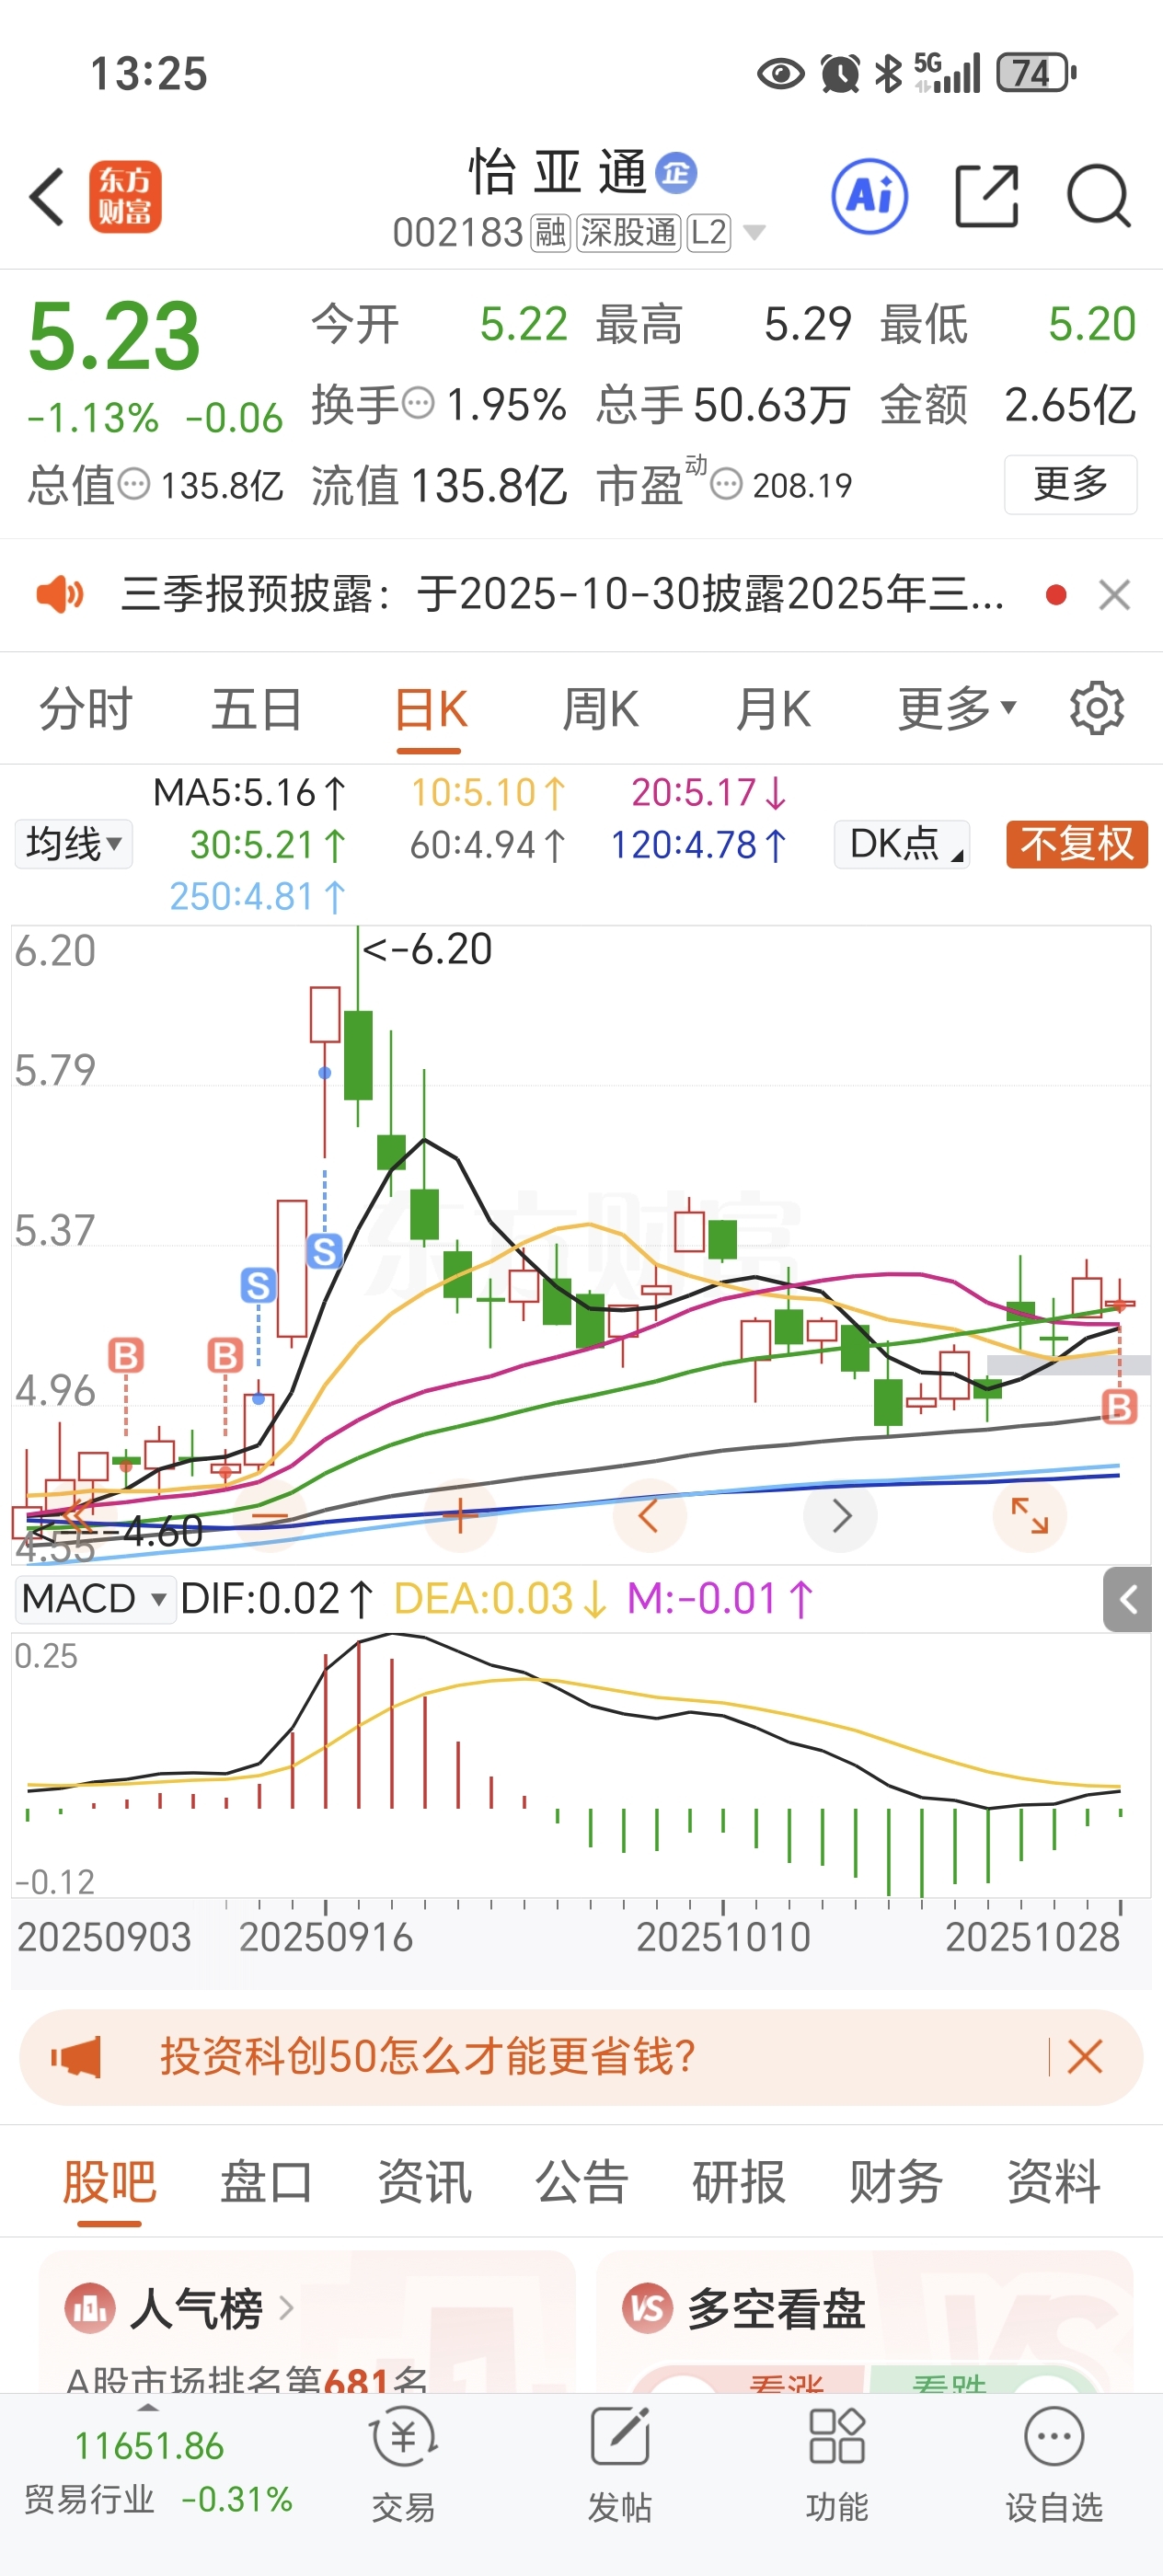Tap the enterprise badge beside 怡亚通
This screenshot has width=1163, height=2576.
pyautogui.click(x=676, y=173)
